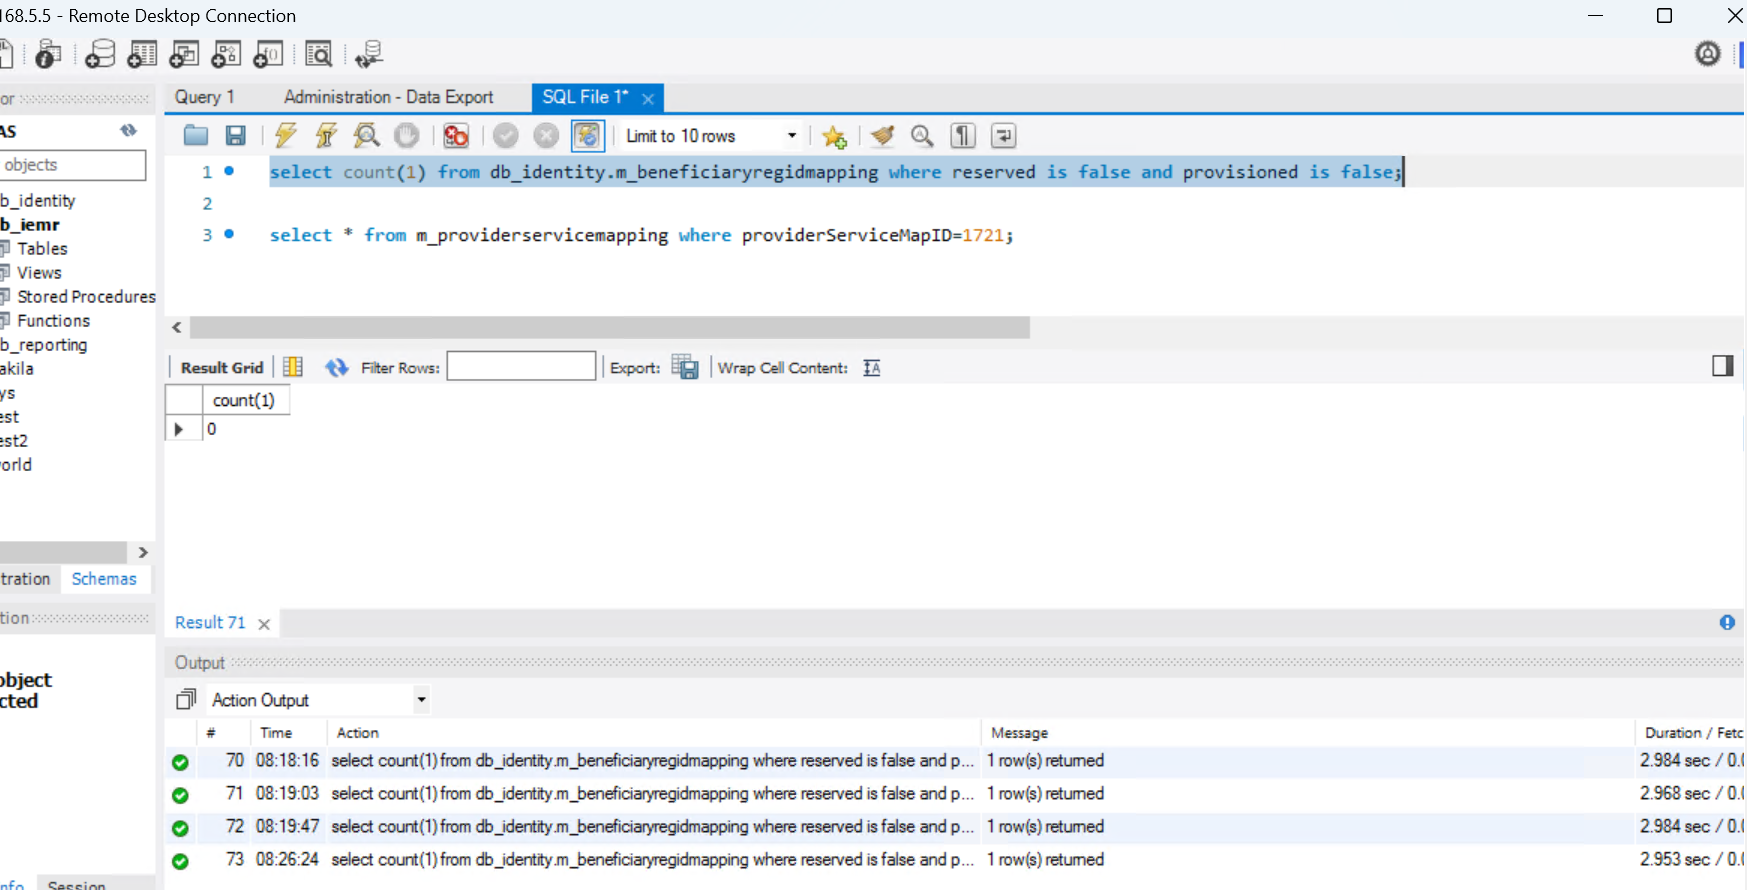
Task: Select the akila schema in navigator
Action: [x=17, y=369]
